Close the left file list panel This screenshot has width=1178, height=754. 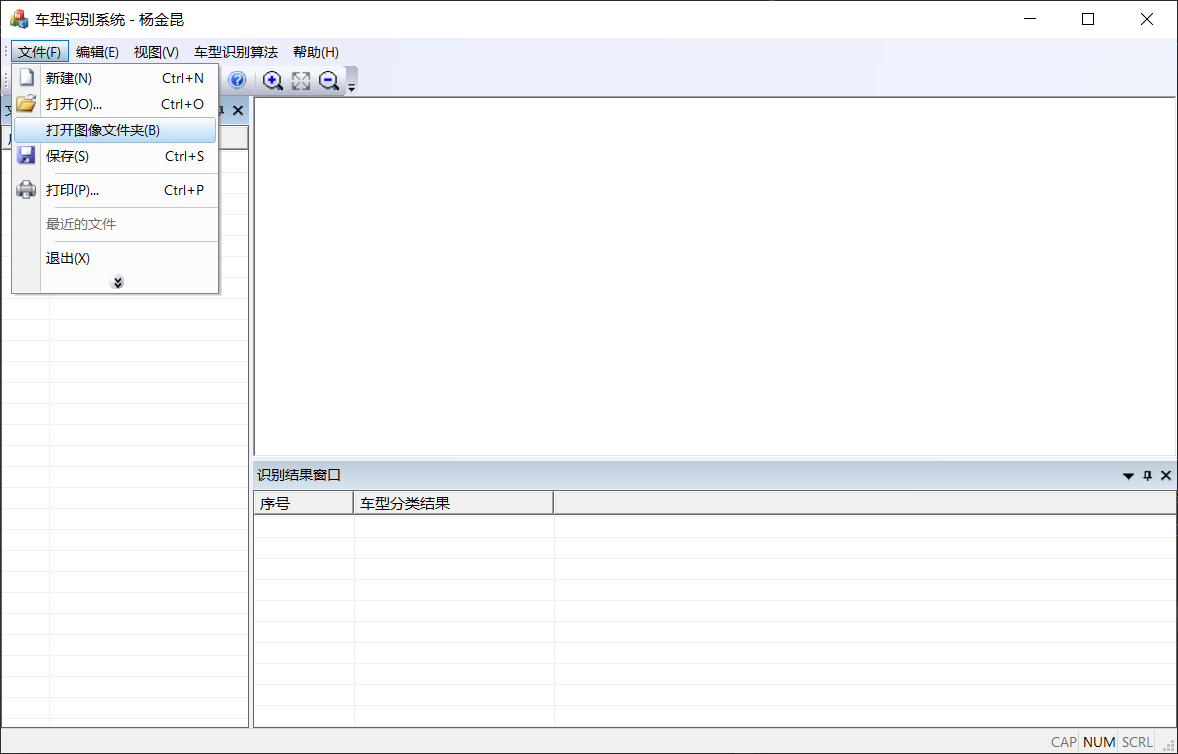(x=238, y=110)
